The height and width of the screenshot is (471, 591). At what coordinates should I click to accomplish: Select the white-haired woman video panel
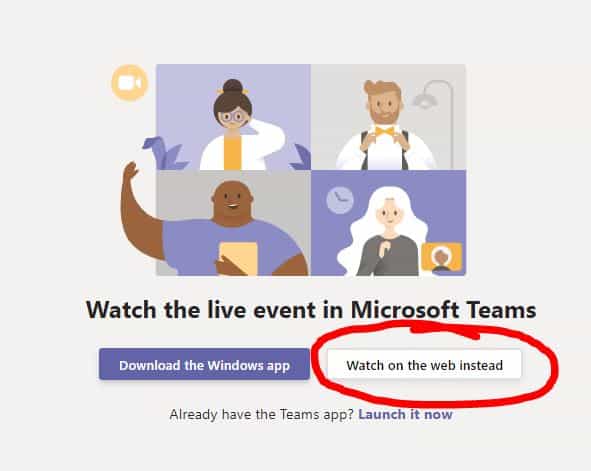tap(388, 223)
